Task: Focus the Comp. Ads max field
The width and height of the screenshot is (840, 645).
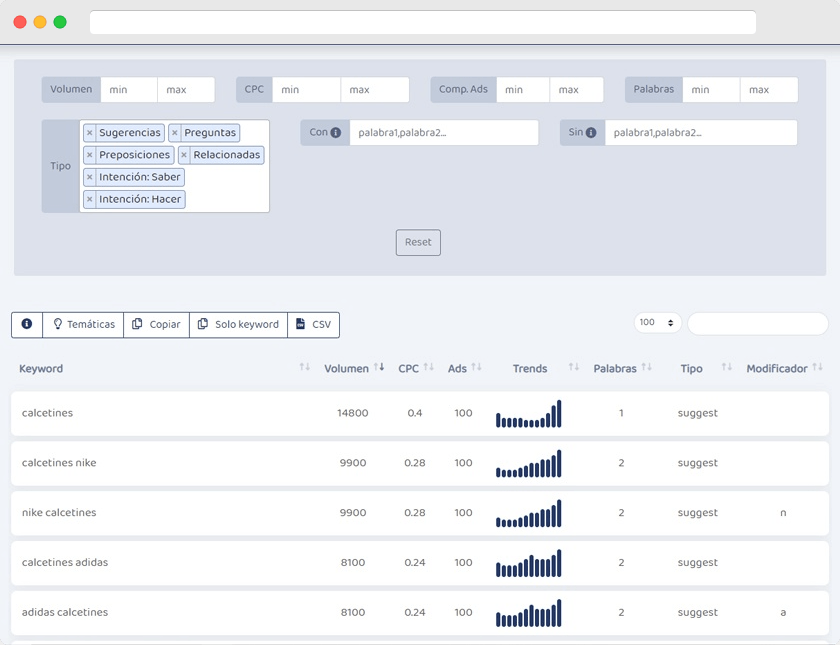Action: 576,89
